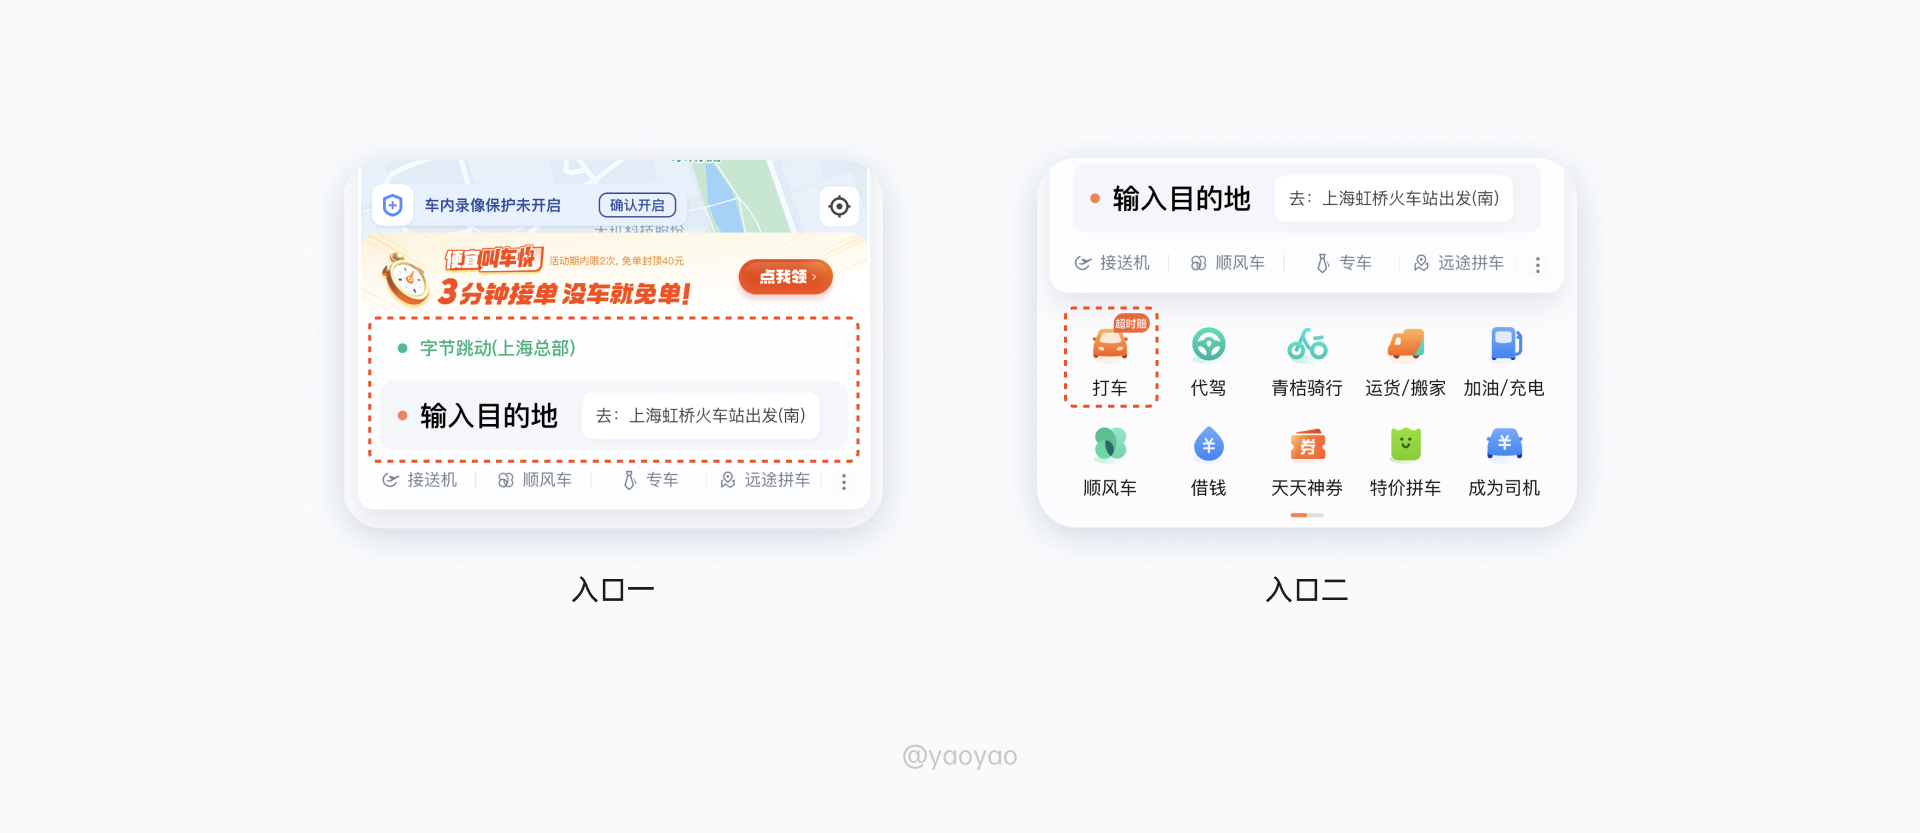Click the 点我领 coupon claim button
The image size is (1920, 833).
tap(786, 277)
